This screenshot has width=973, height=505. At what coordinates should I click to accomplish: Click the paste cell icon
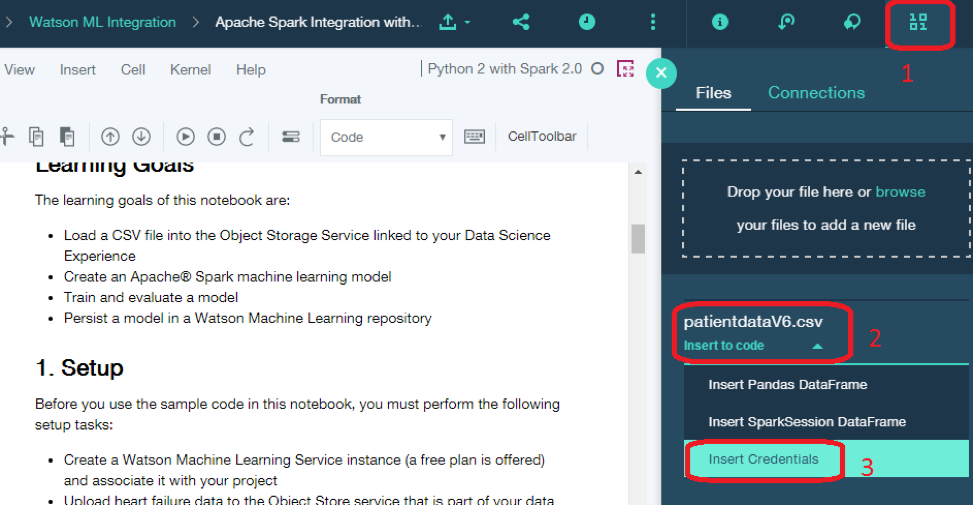[x=67, y=136]
